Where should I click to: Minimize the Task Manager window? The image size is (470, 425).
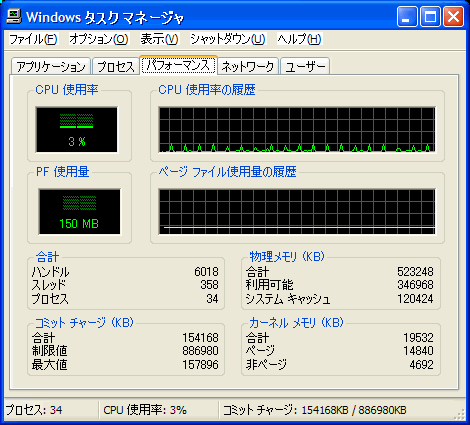point(407,16)
